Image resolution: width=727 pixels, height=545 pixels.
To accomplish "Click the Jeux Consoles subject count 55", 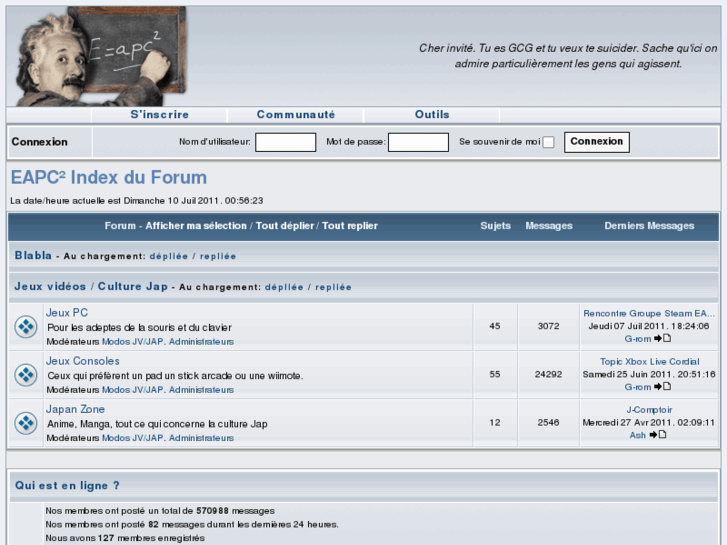I will click(x=495, y=374).
